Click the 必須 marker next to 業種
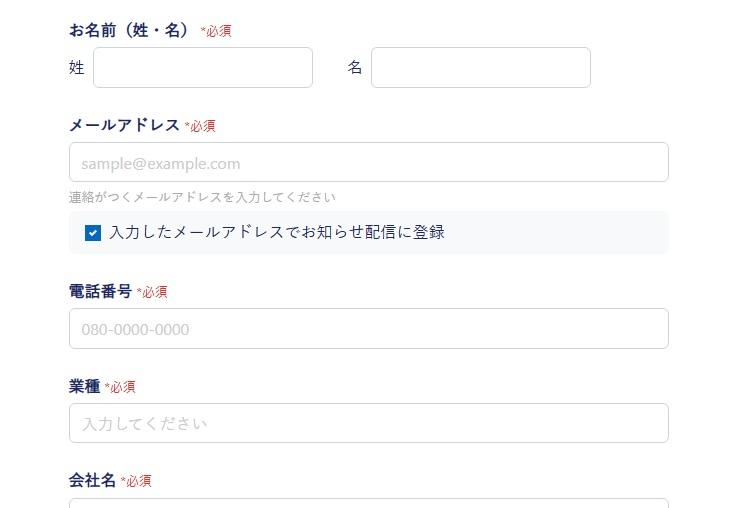Viewport: 745px width, 508px height. click(x=120, y=387)
